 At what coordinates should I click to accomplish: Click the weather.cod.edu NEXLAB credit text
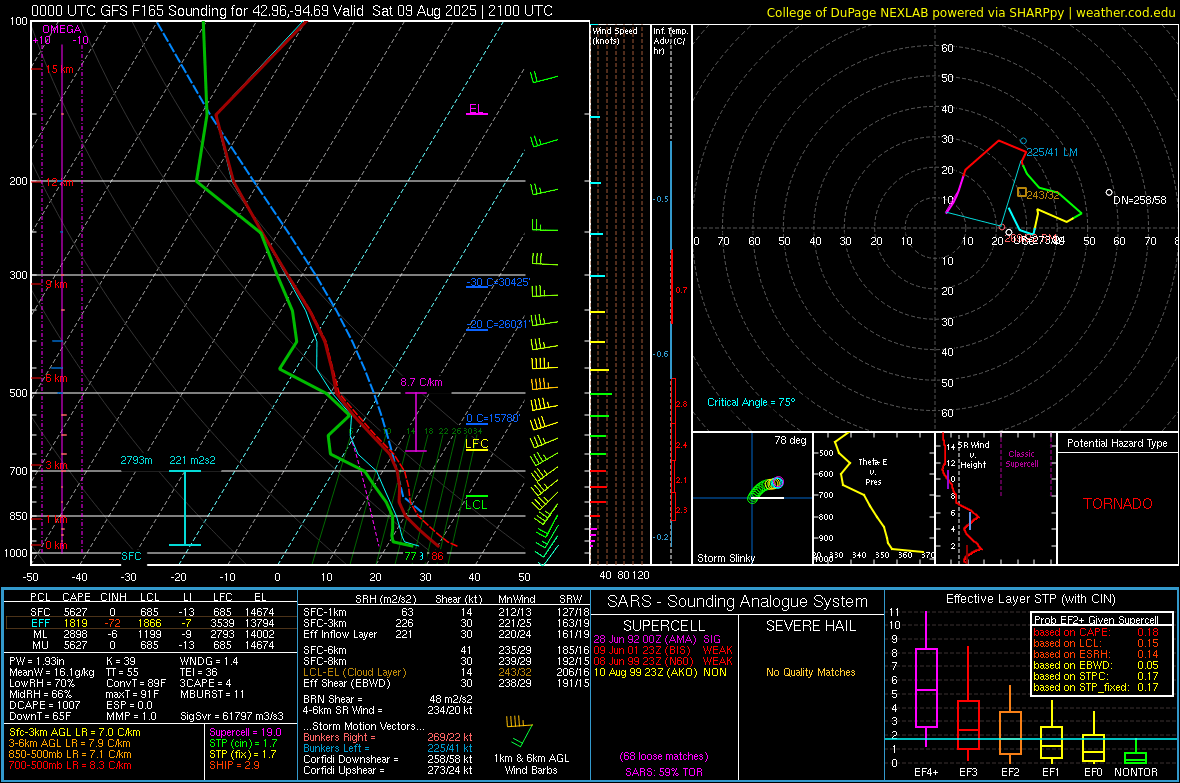pos(970,12)
